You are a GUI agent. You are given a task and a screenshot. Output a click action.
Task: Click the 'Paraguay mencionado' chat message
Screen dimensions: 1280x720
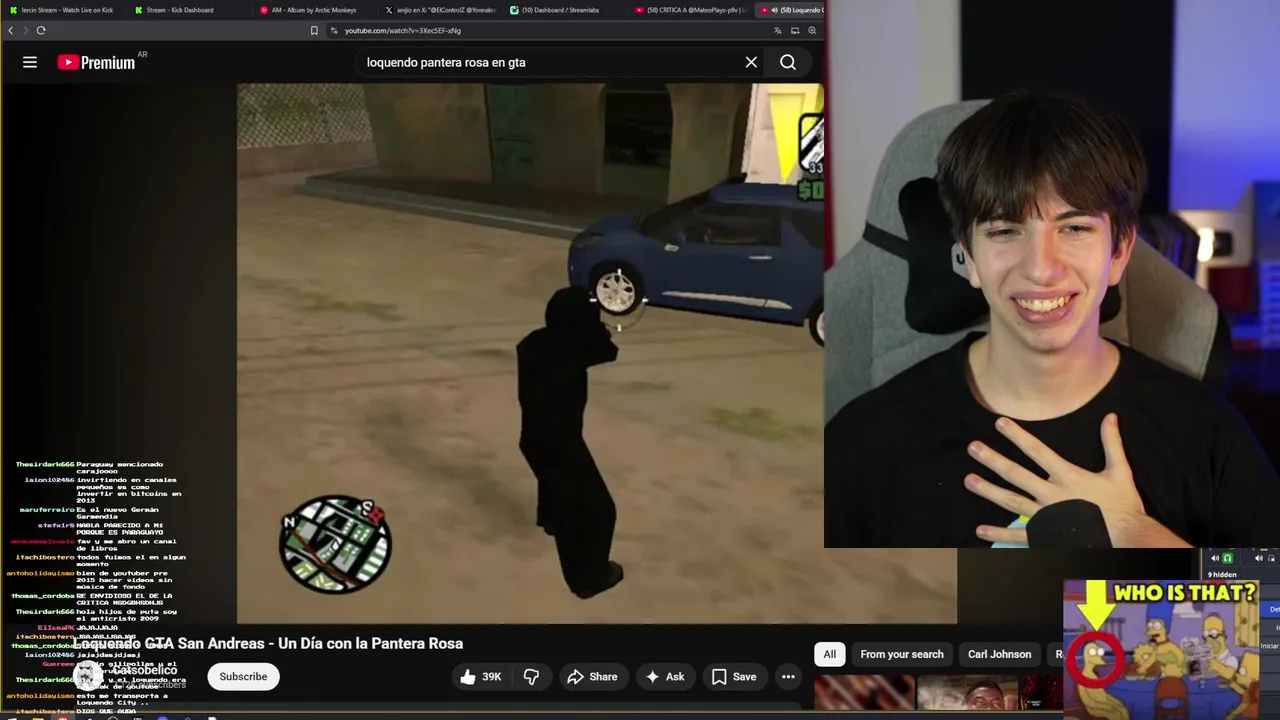pyautogui.click(x=119, y=468)
